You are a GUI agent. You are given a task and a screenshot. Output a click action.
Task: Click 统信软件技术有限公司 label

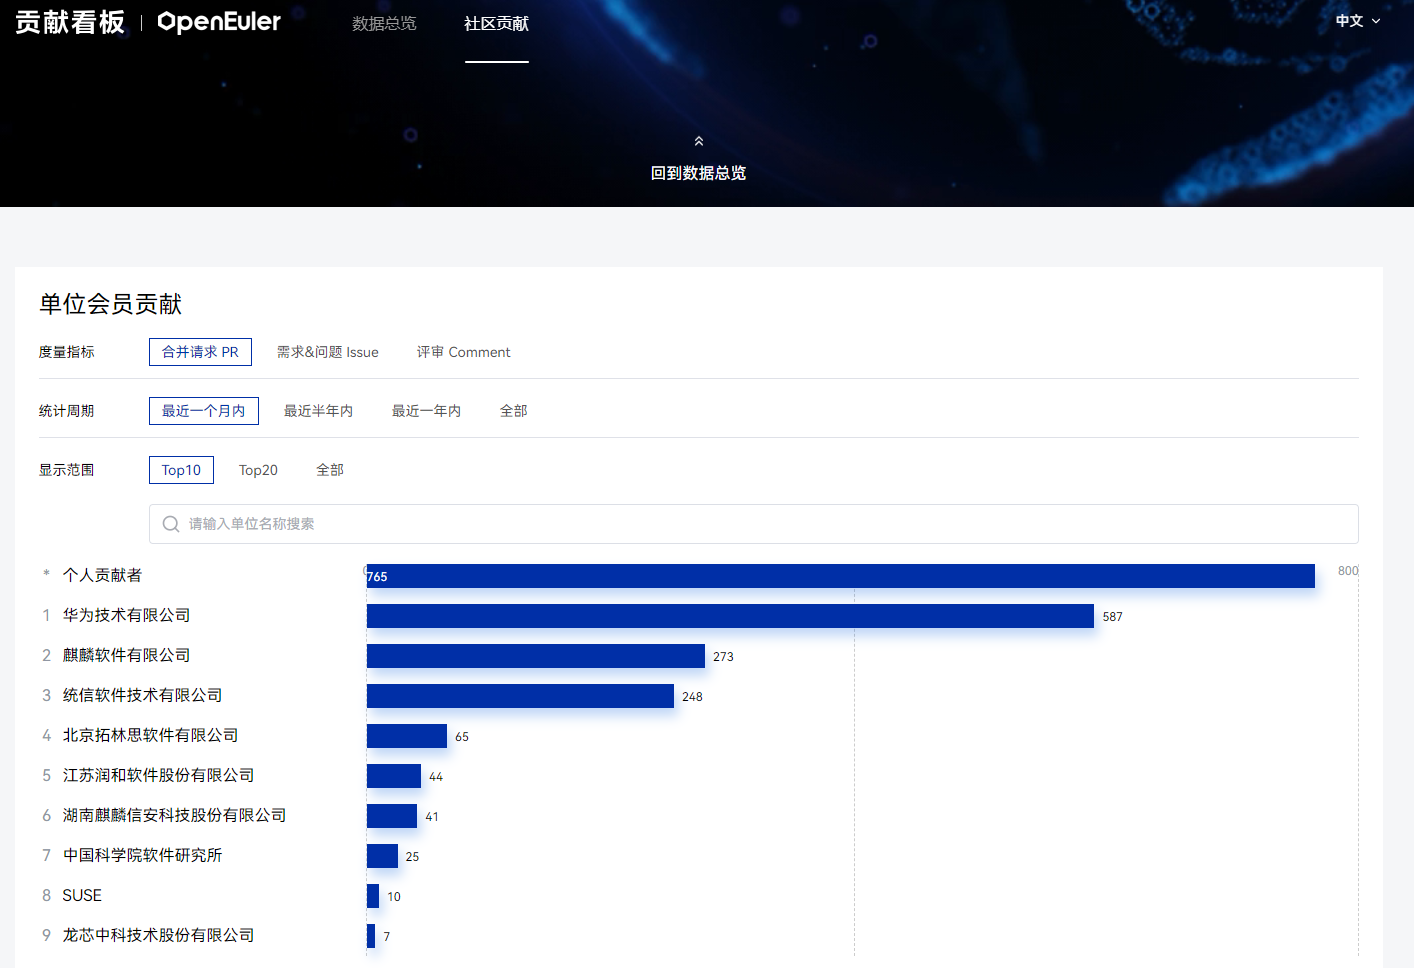142,695
